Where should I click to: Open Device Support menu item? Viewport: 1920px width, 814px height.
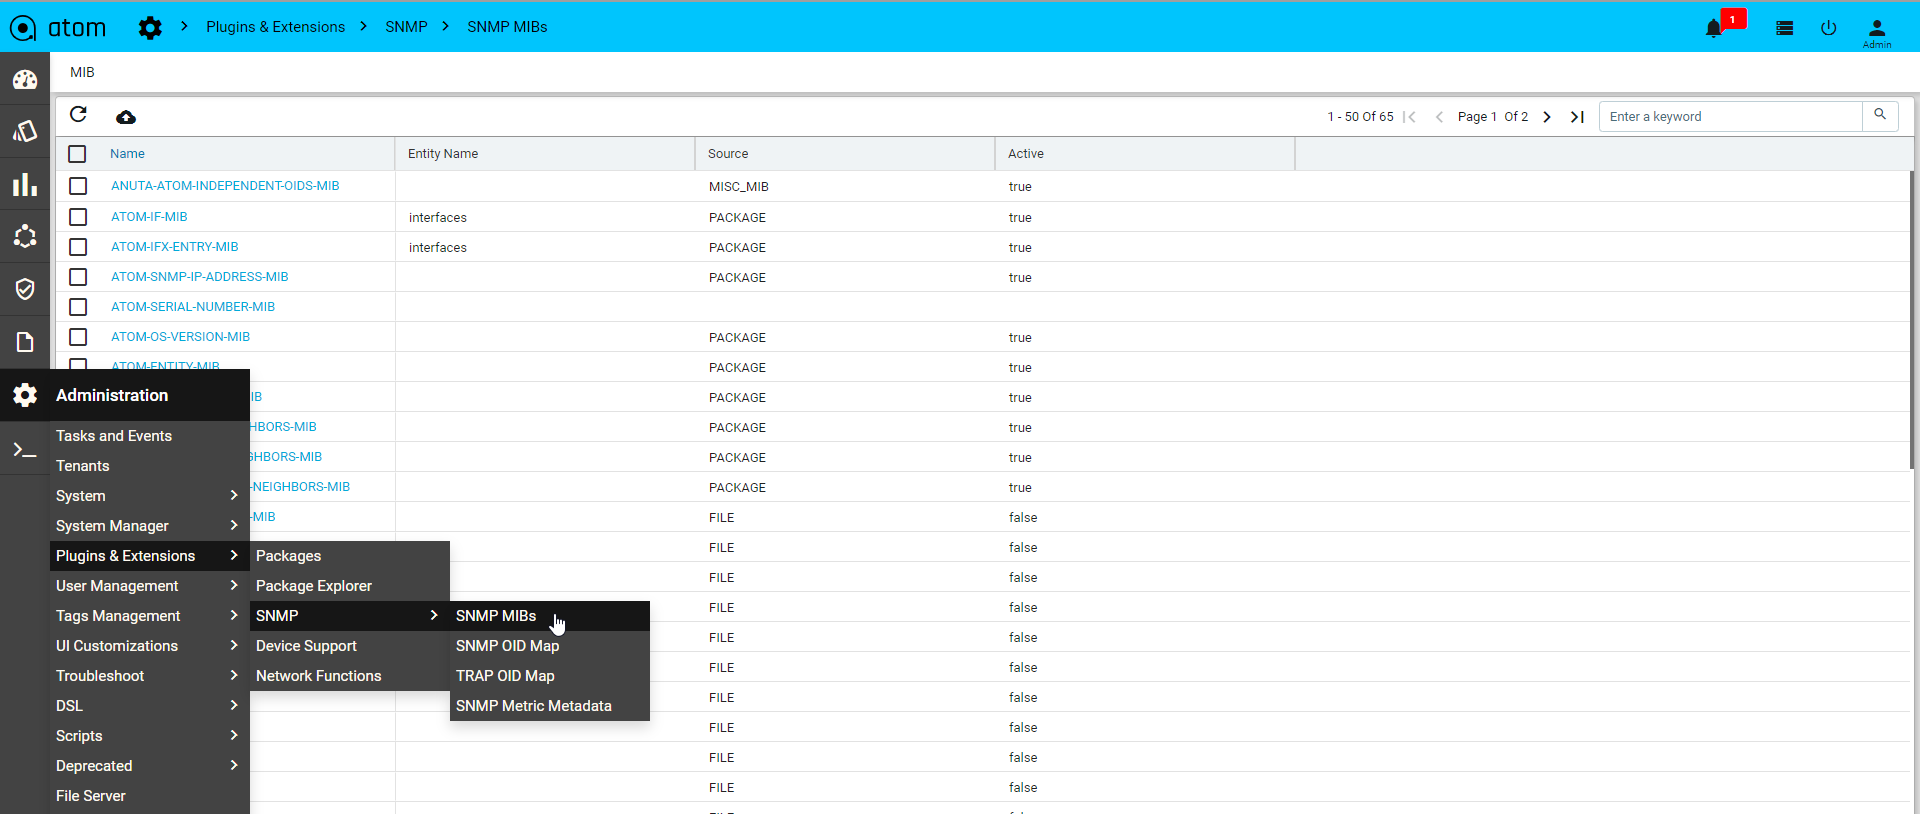tap(350, 646)
